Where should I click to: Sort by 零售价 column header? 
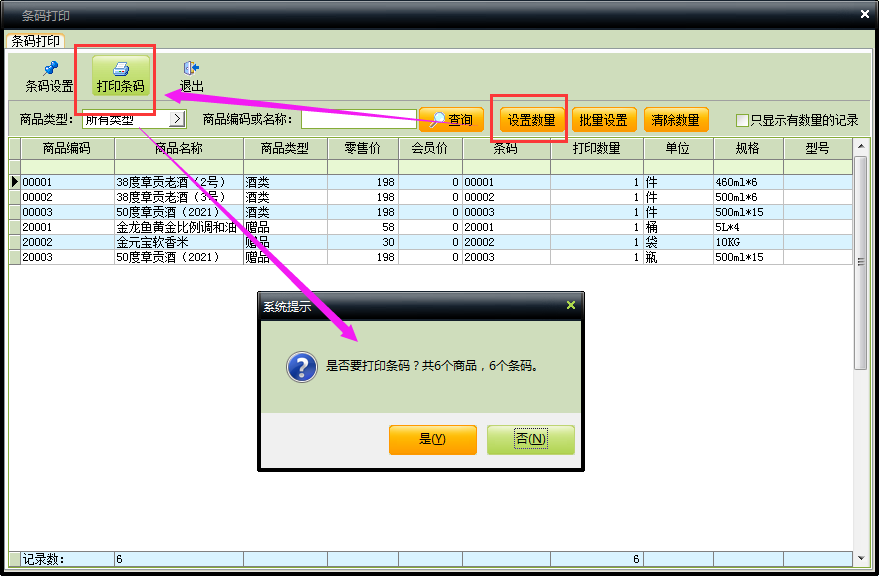[362, 148]
